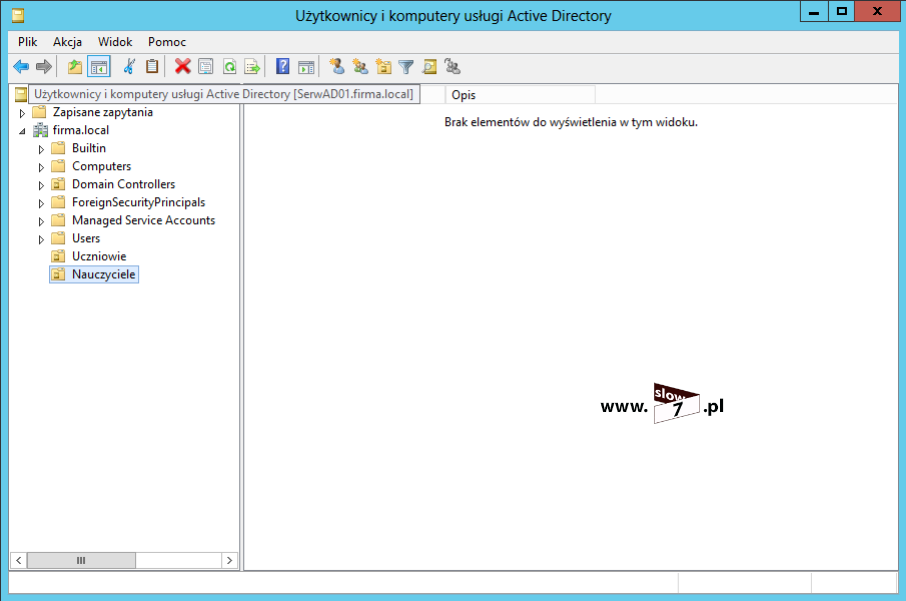Click the Export list icon

coord(252,67)
